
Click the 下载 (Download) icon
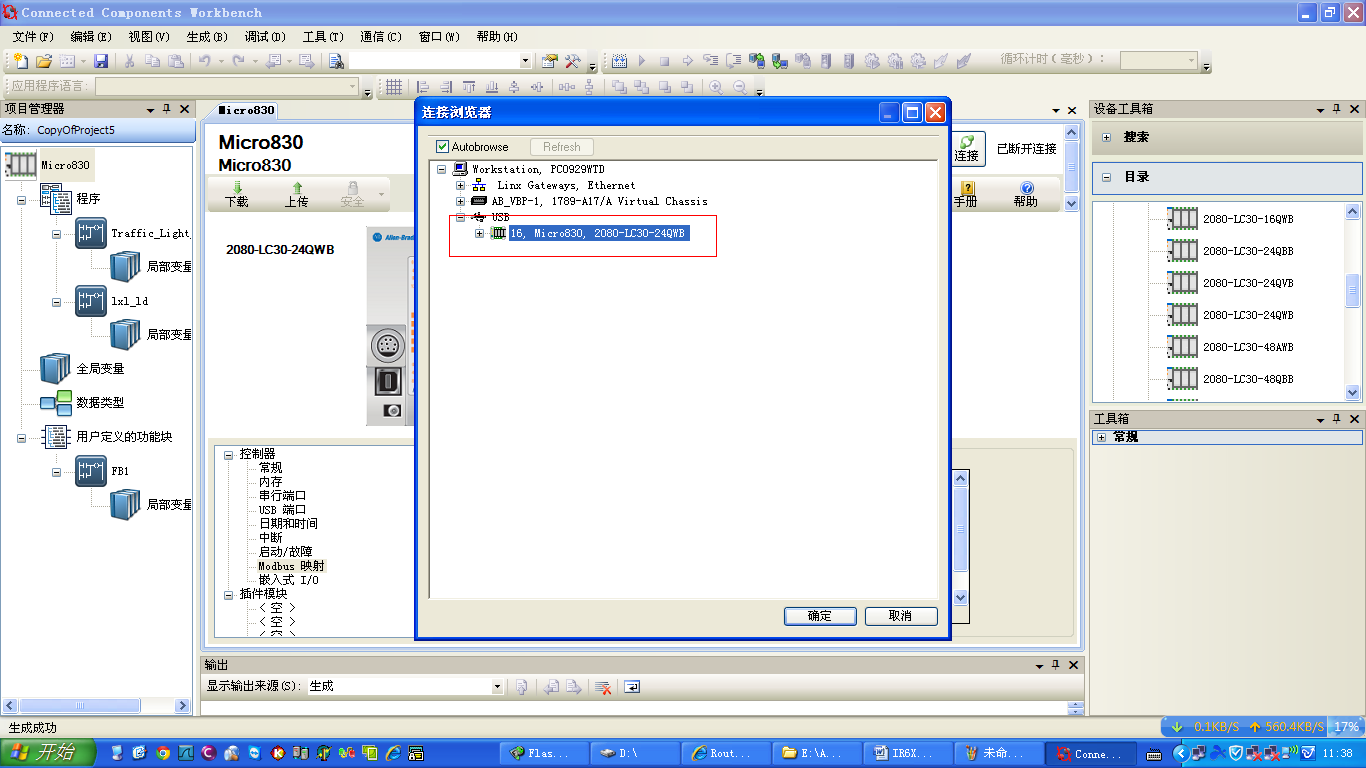point(237,188)
